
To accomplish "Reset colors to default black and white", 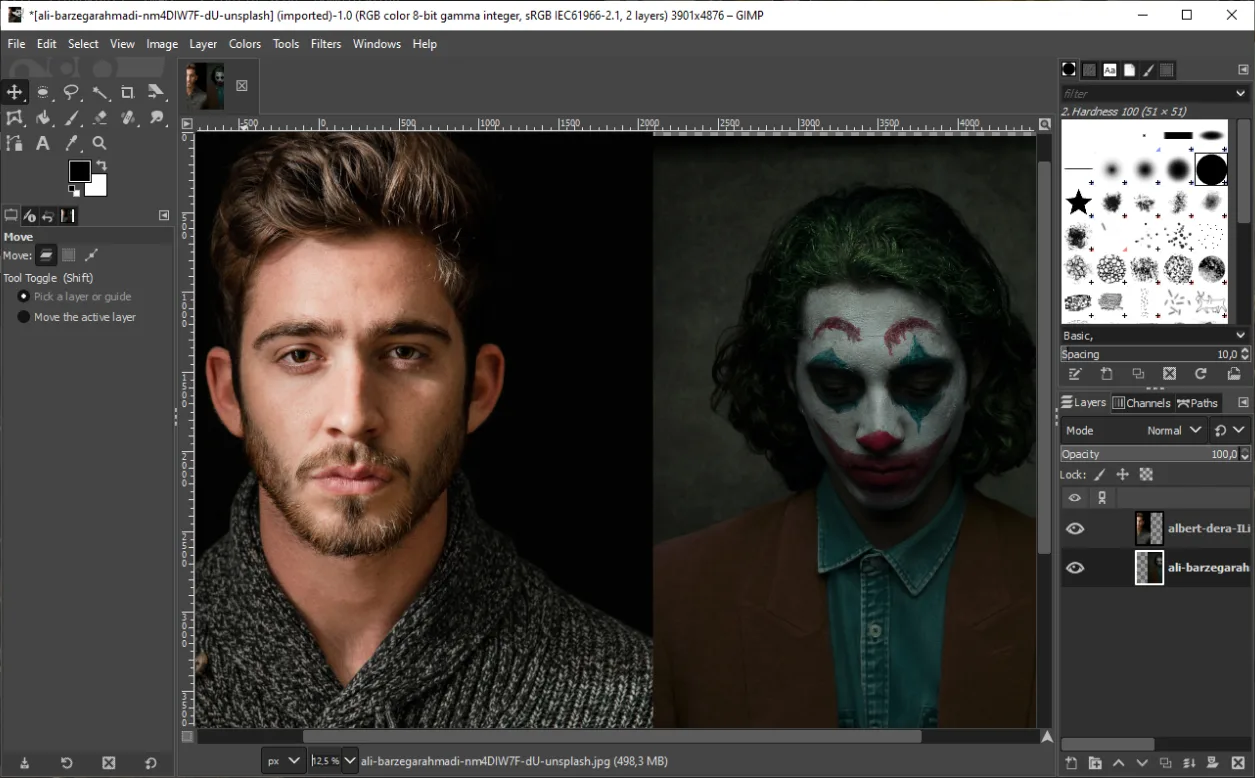I will point(73,190).
